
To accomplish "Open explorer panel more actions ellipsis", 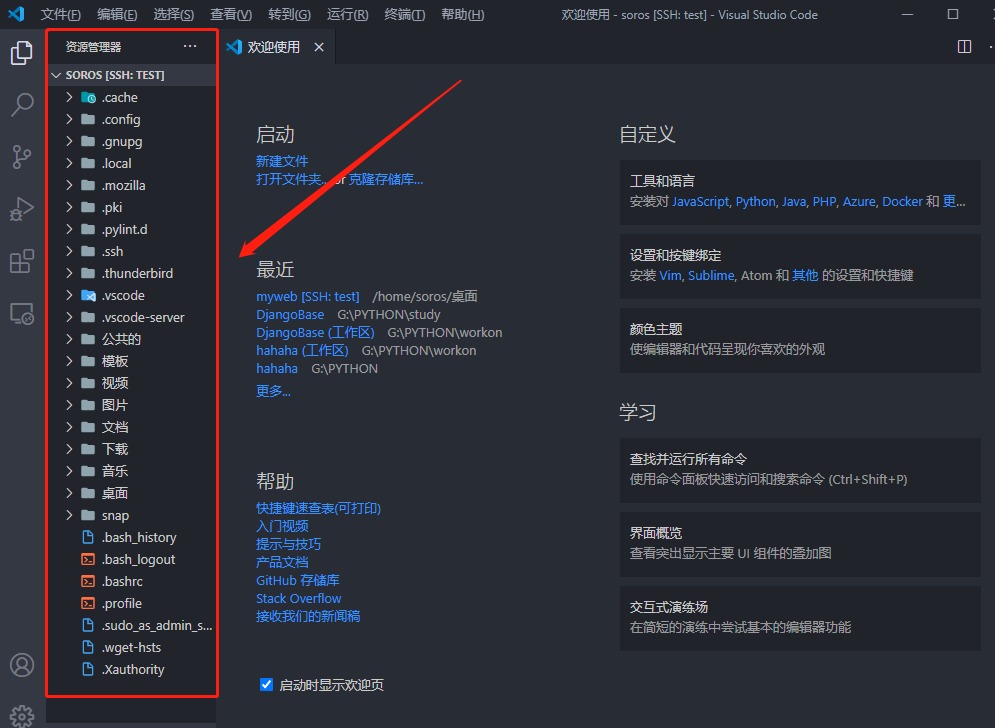I will point(190,46).
